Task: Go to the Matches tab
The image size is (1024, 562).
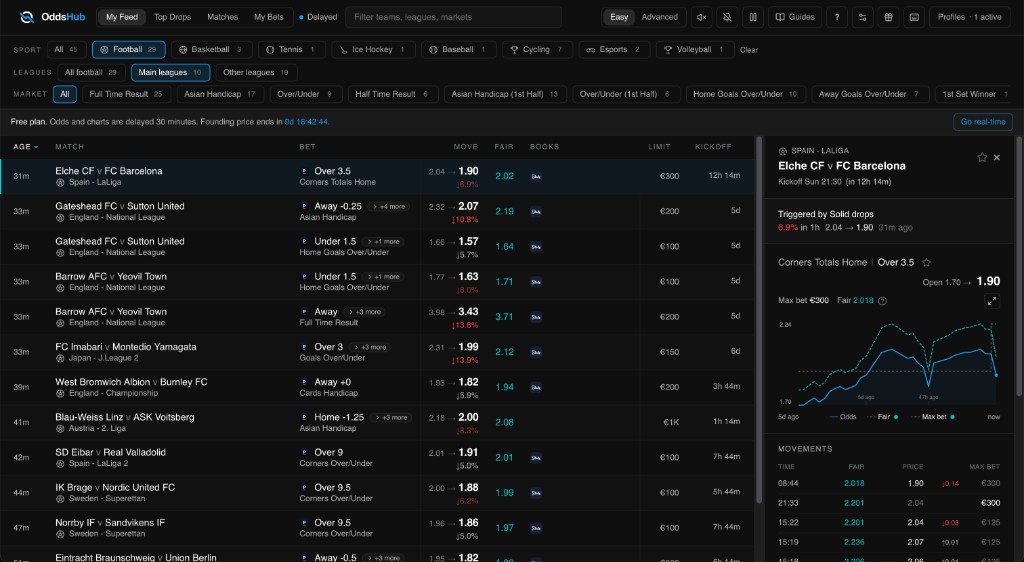Action: point(223,17)
